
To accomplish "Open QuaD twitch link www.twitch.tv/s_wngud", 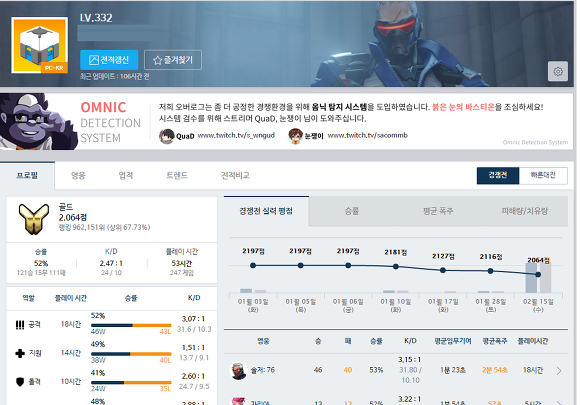I will click(x=236, y=135).
